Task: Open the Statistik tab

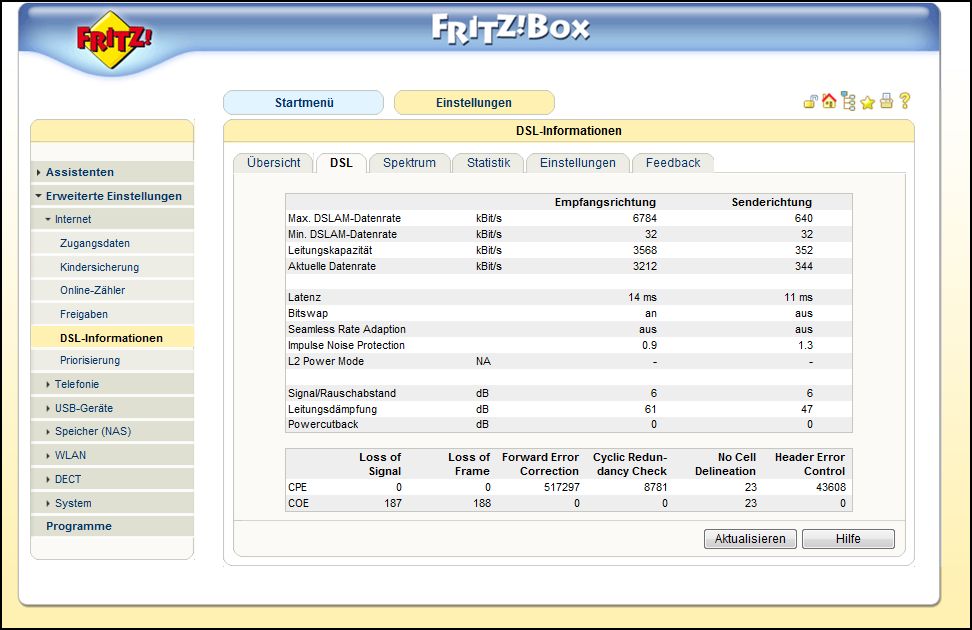Action: pyautogui.click(x=488, y=163)
